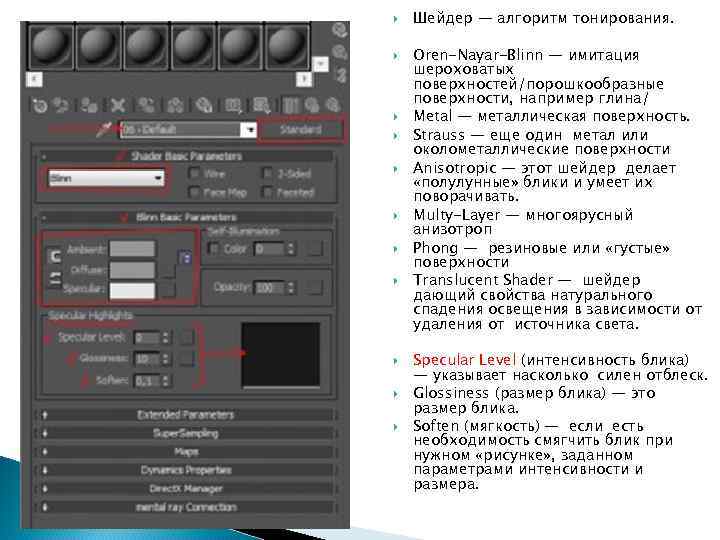Enable the Wire checkbox
This screenshot has width=720, height=540.
tap(195, 174)
